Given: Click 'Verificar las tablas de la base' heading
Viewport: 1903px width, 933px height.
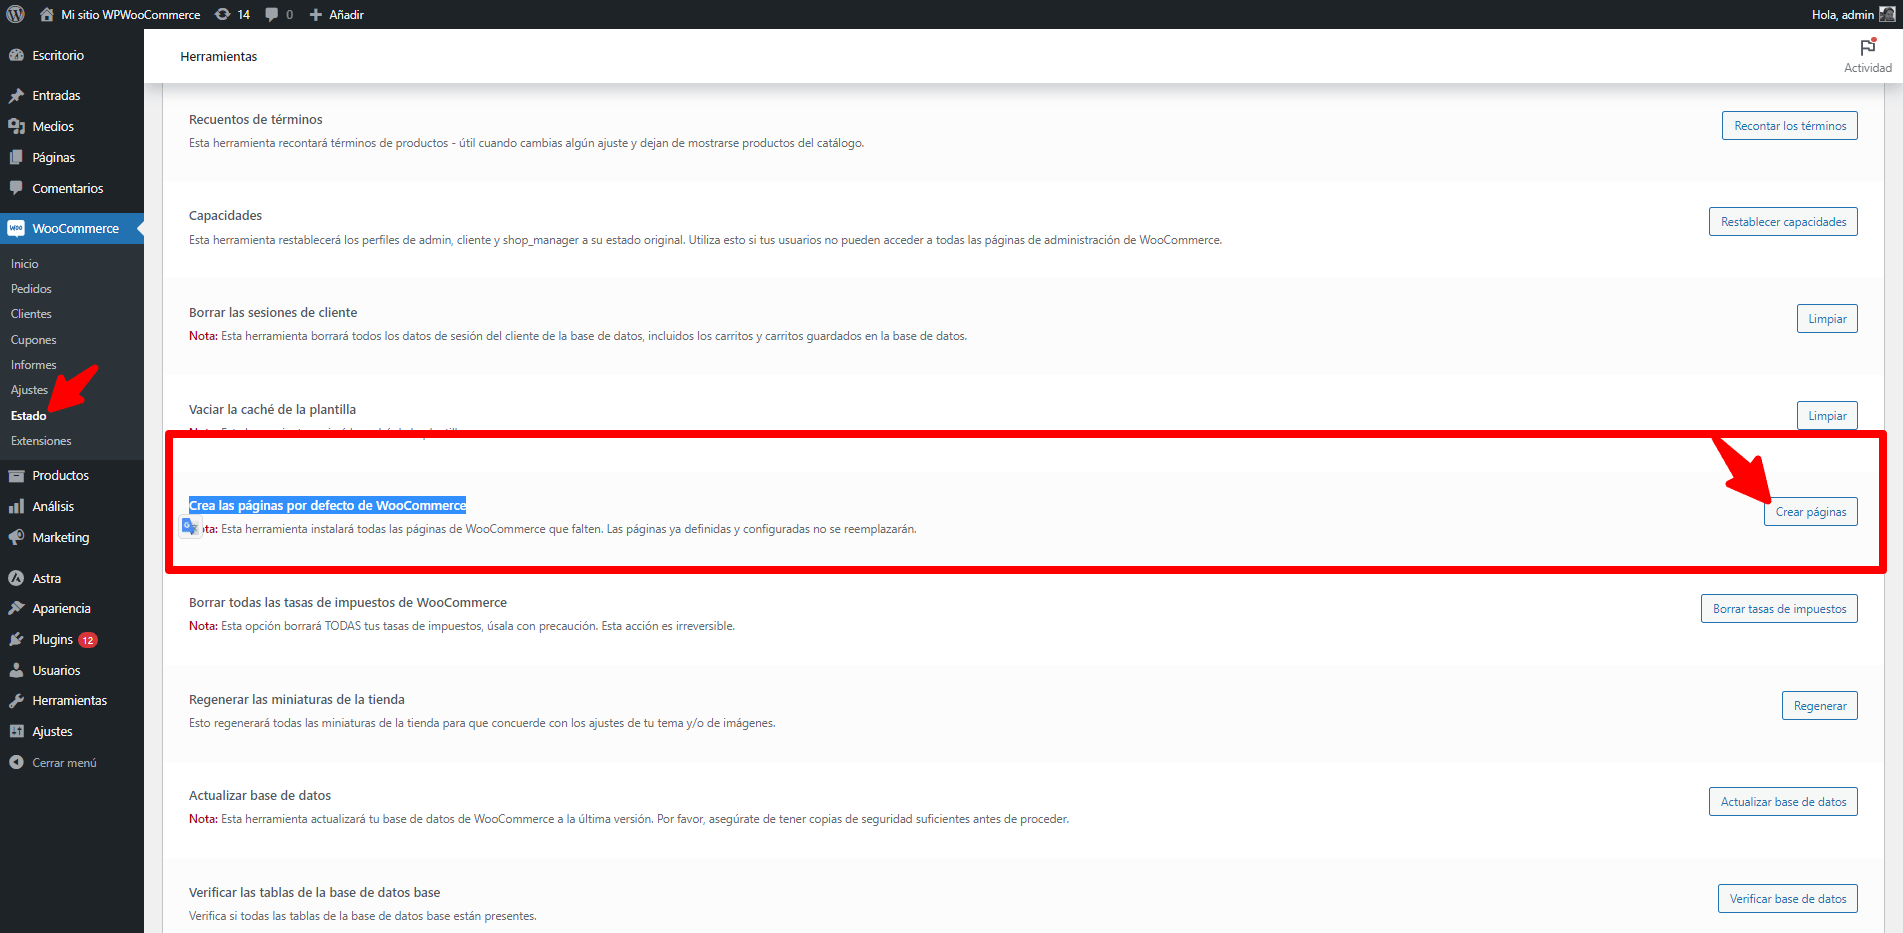Looking at the screenshot, I should [314, 892].
